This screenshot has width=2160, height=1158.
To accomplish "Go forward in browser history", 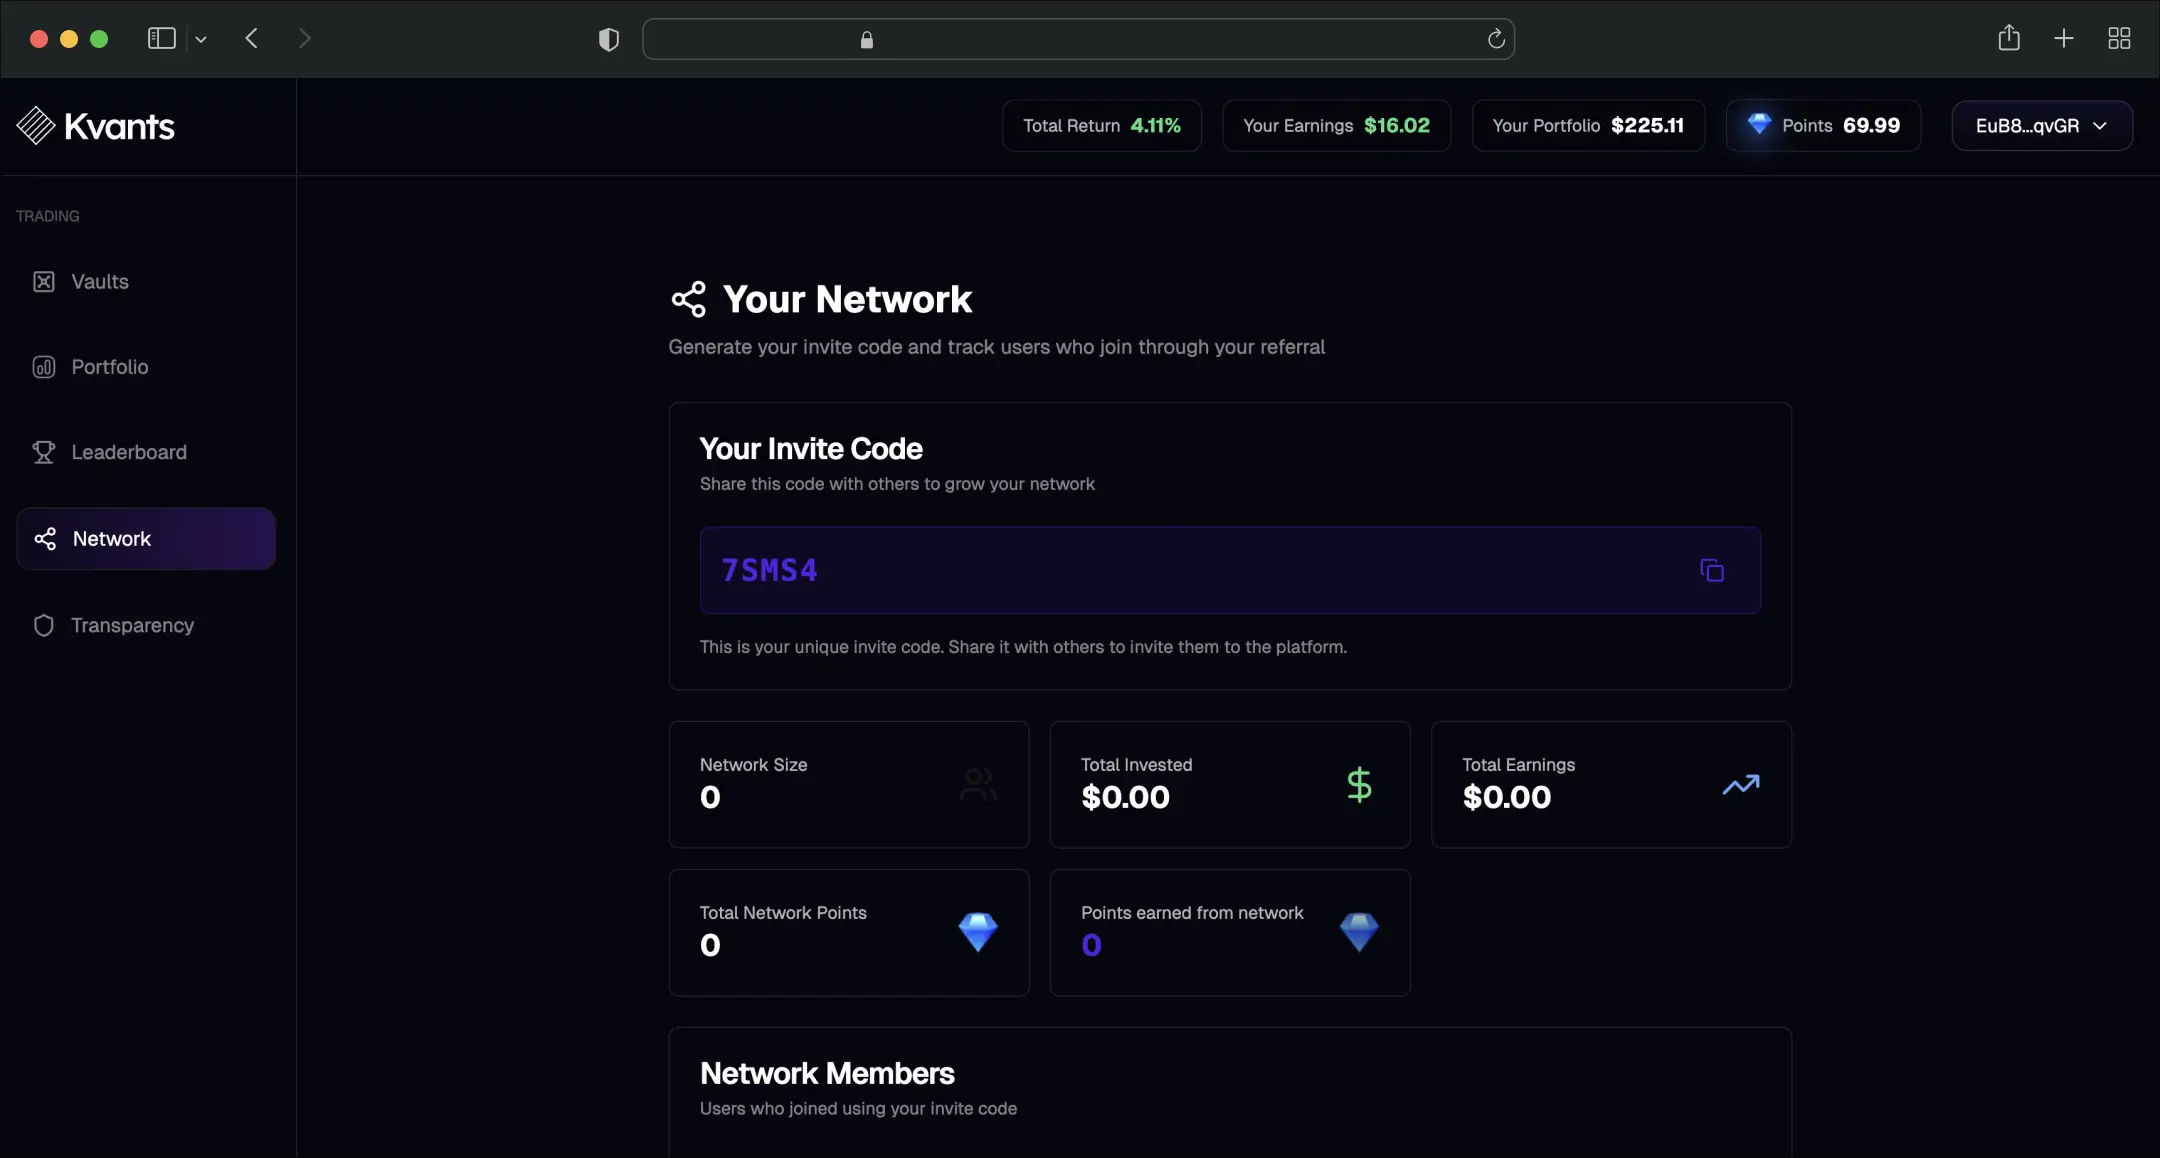I will pyautogui.click(x=305, y=39).
